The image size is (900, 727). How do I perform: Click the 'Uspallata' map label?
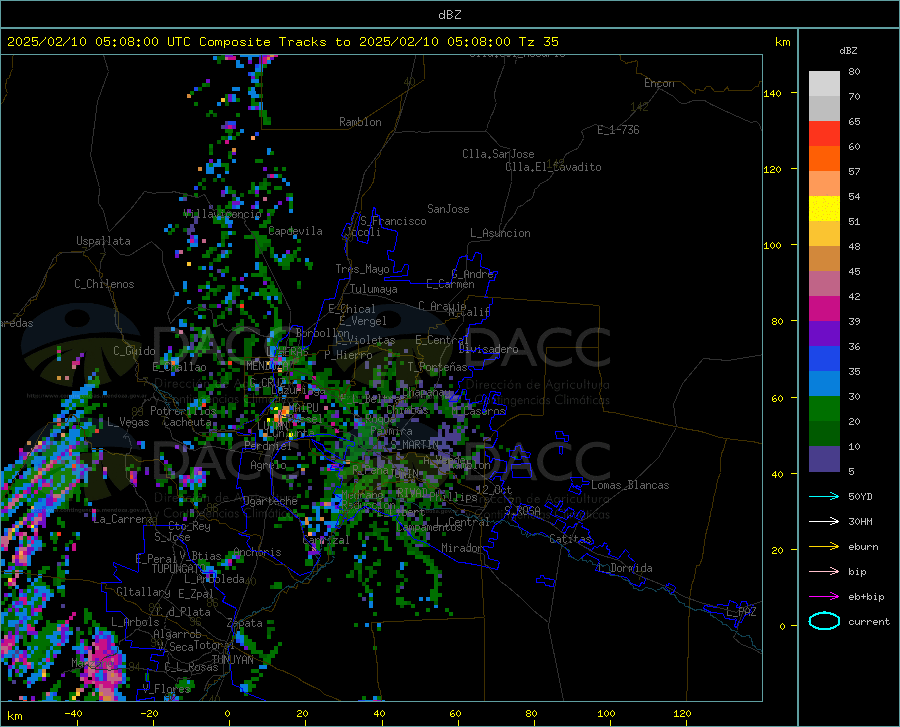[x=103, y=241]
